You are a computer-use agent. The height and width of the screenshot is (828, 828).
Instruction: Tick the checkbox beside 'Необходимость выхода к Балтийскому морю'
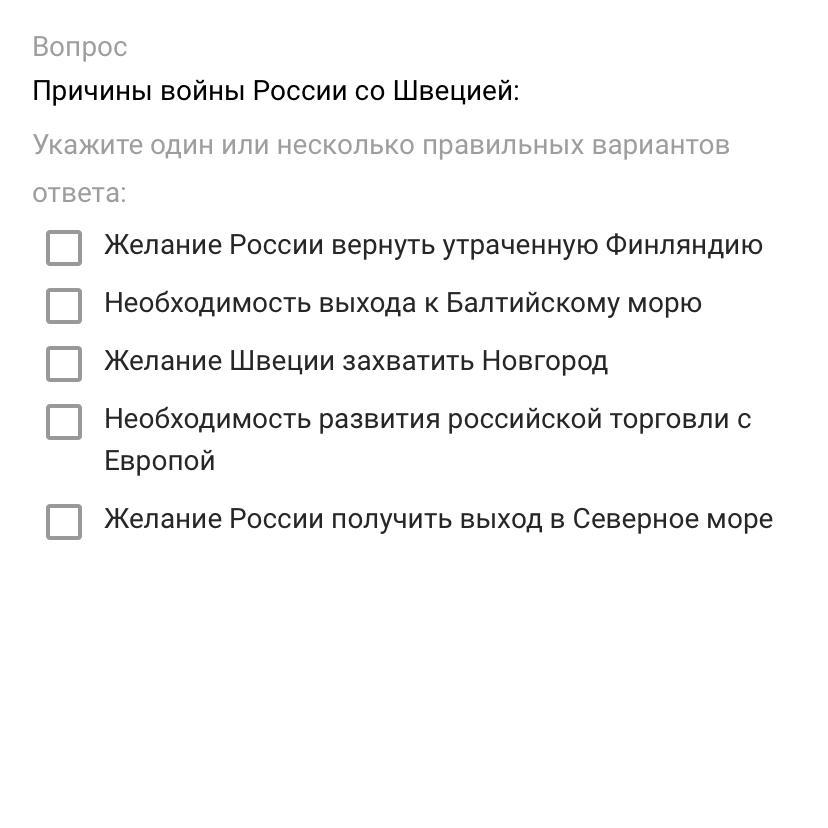tap(64, 306)
